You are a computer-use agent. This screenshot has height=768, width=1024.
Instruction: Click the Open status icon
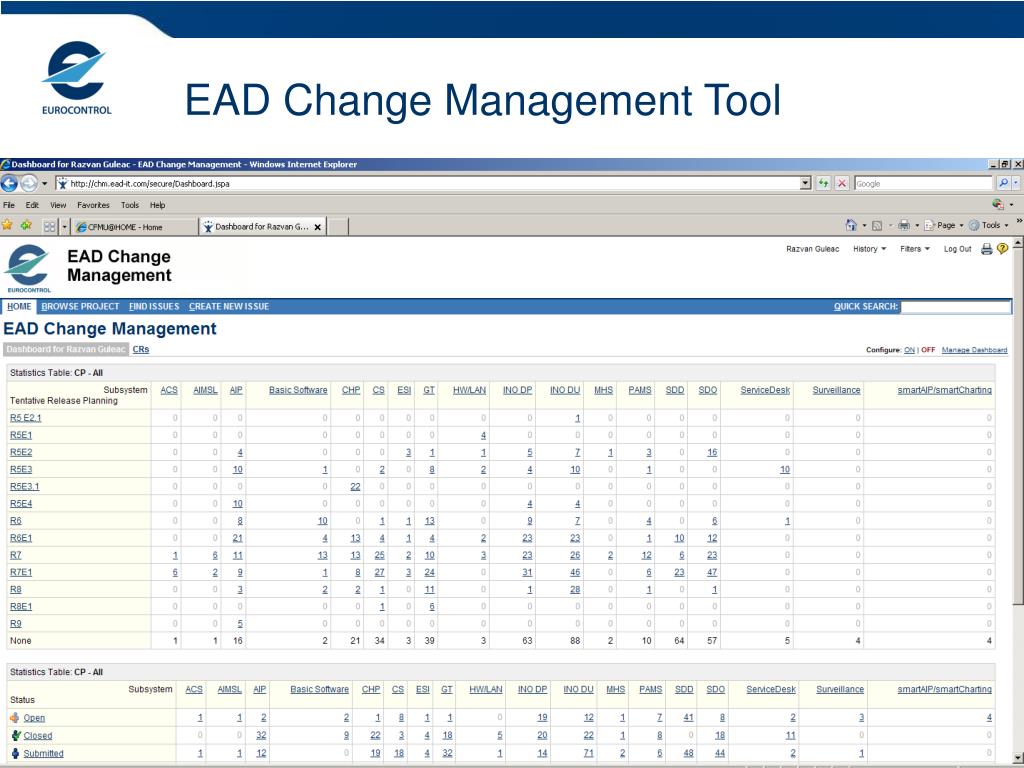pyautogui.click(x=15, y=718)
